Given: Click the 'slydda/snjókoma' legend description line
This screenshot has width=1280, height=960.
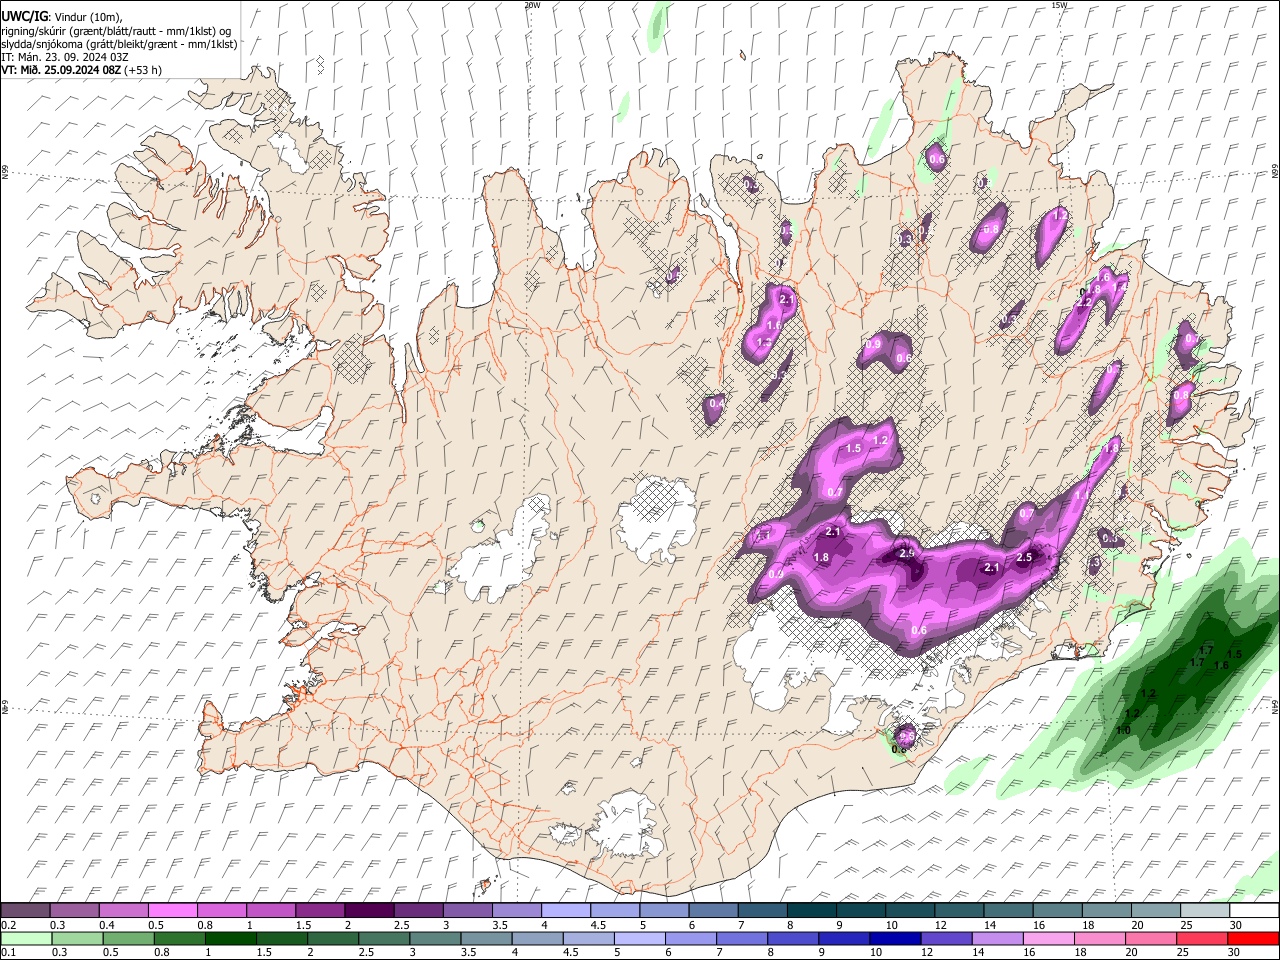Looking at the screenshot, I should click(x=119, y=43).
